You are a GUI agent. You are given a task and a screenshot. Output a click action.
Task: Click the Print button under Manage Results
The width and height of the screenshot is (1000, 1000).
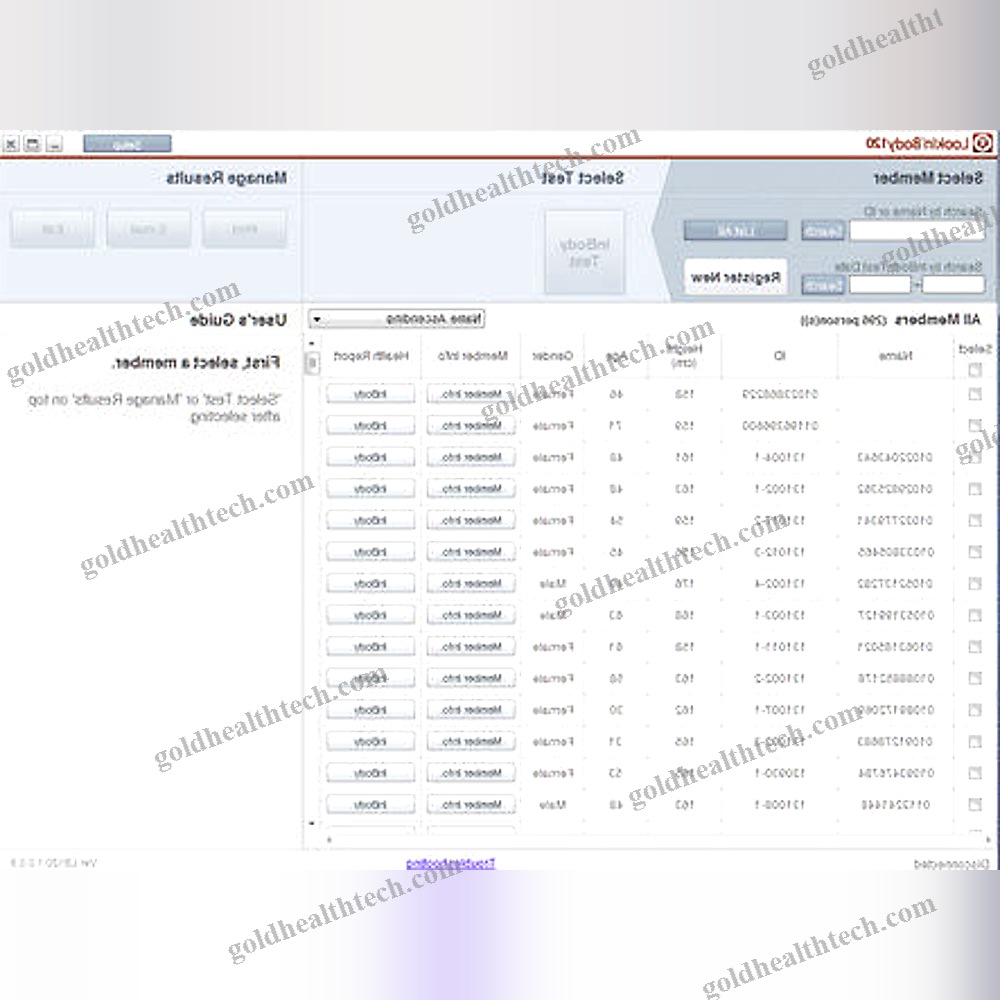tap(244, 229)
